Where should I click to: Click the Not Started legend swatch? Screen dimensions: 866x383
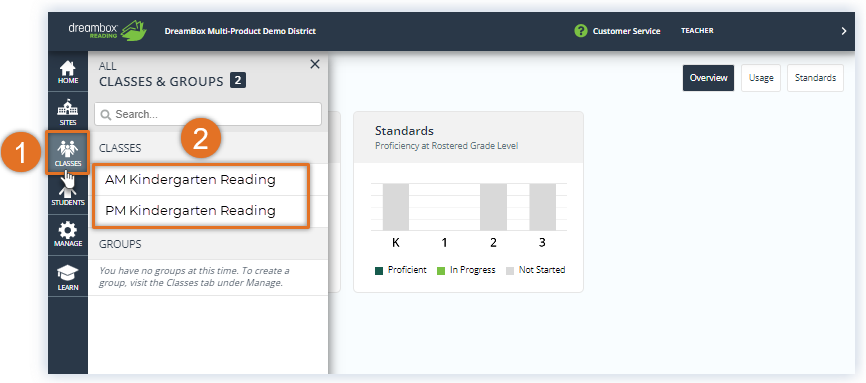(x=510, y=271)
